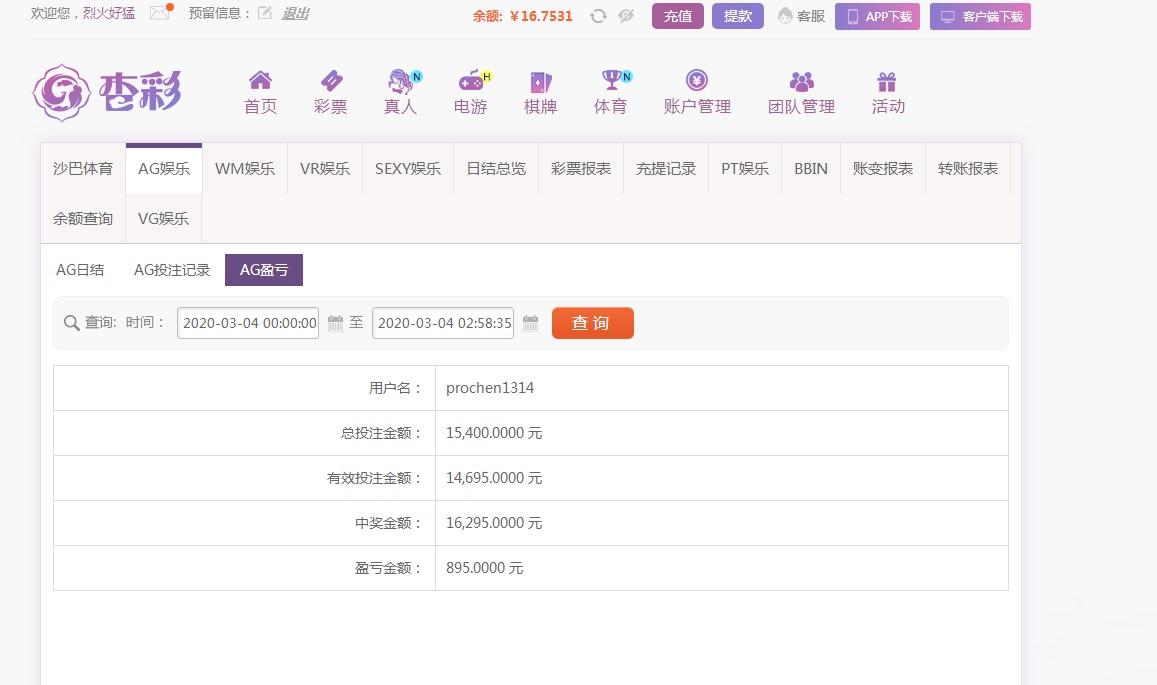Switch to the AG投注记录 tab

click(x=171, y=269)
